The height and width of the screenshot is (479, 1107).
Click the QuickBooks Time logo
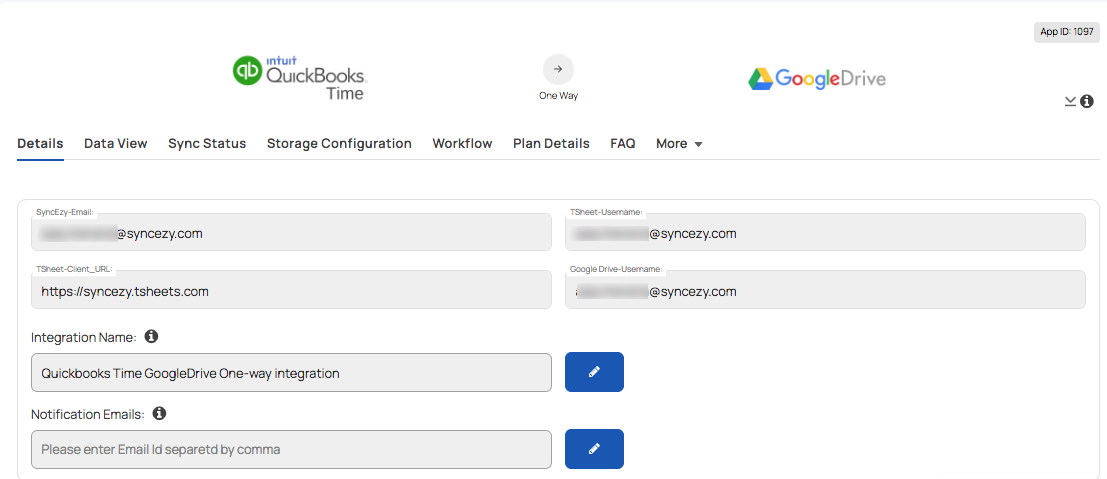[300, 78]
